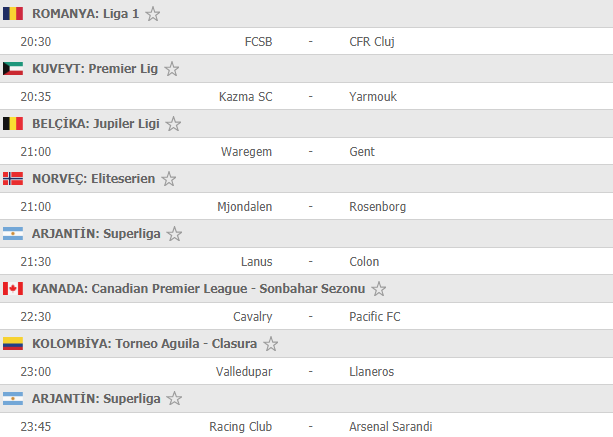Favorite the Romanya Liga 1 star
Screen dimensions: 613x437
pyautogui.click(x=152, y=14)
